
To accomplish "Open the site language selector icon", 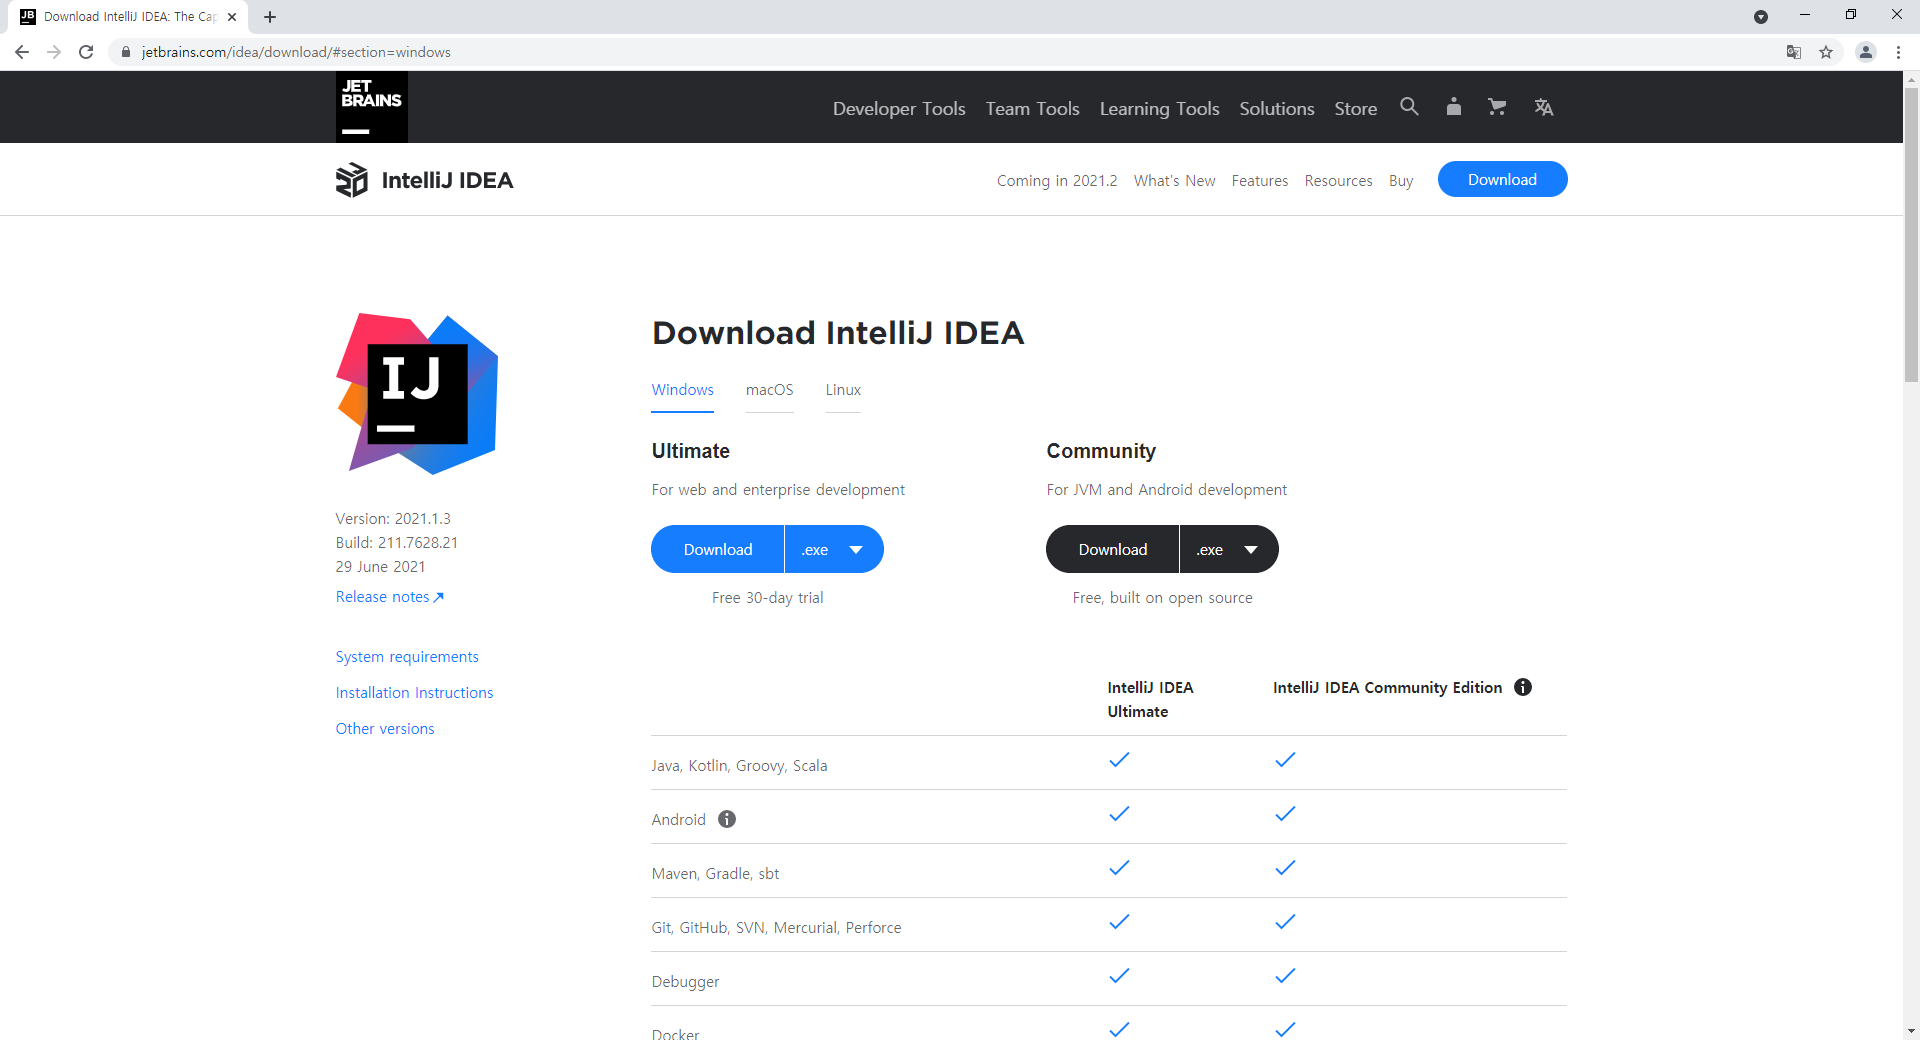I will [x=1543, y=107].
